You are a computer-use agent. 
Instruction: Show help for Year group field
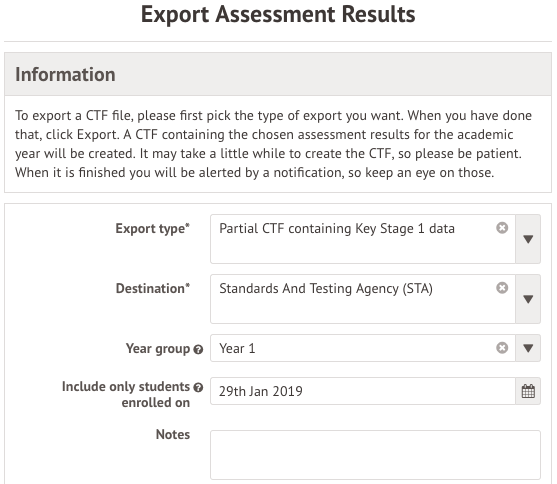(198, 350)
